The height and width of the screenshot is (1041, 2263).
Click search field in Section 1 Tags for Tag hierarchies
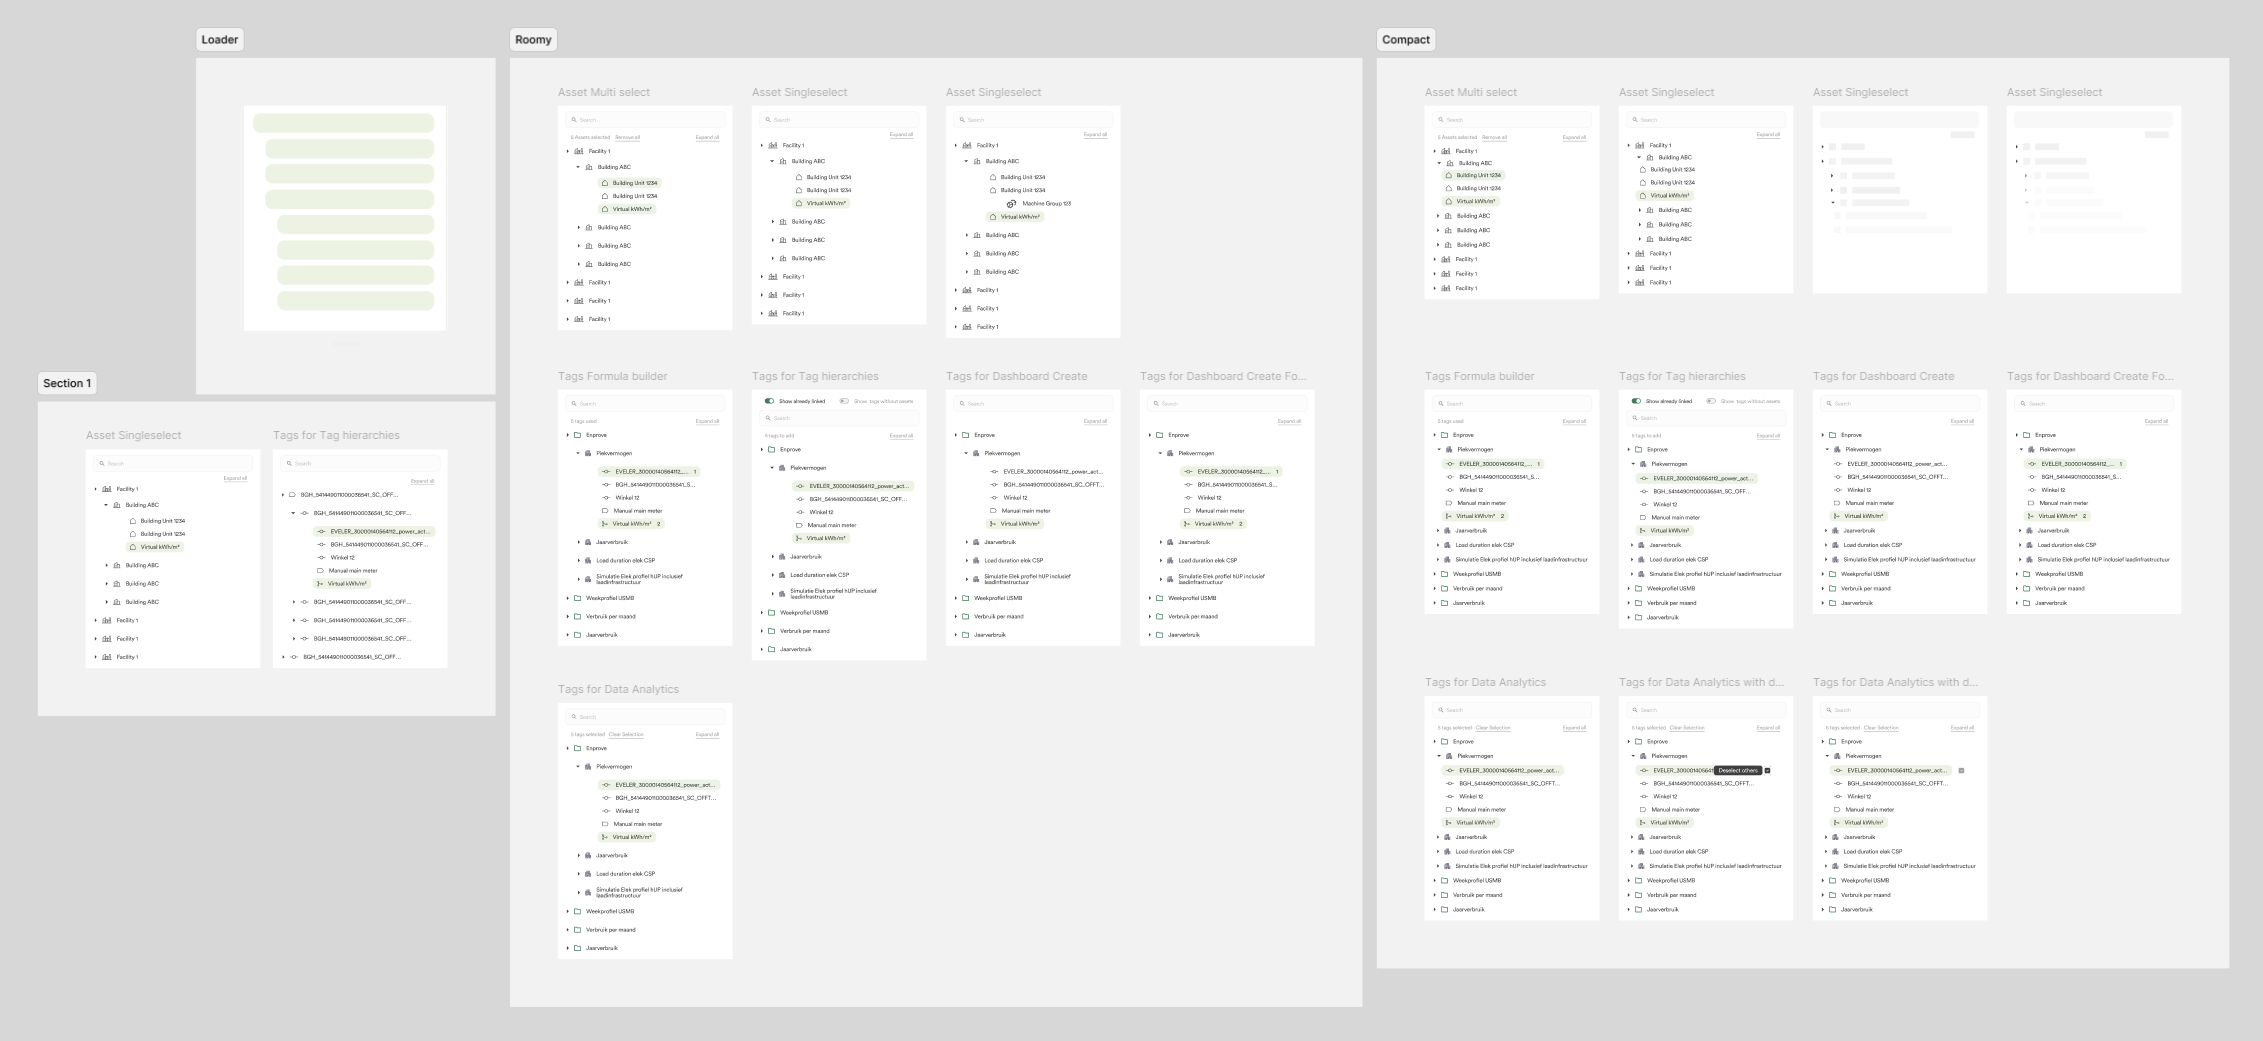tap(360, 464)
